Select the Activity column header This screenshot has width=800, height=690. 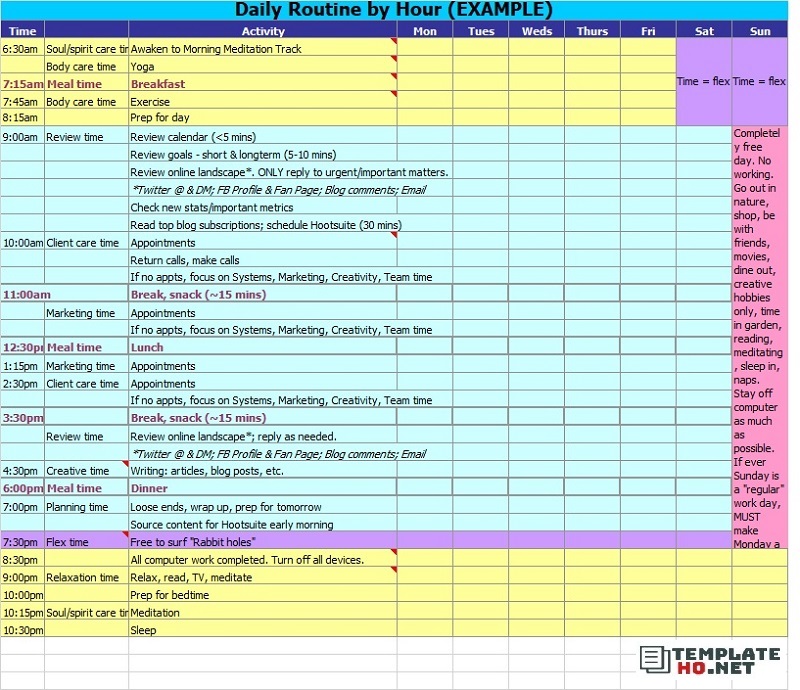pos(263,31)
